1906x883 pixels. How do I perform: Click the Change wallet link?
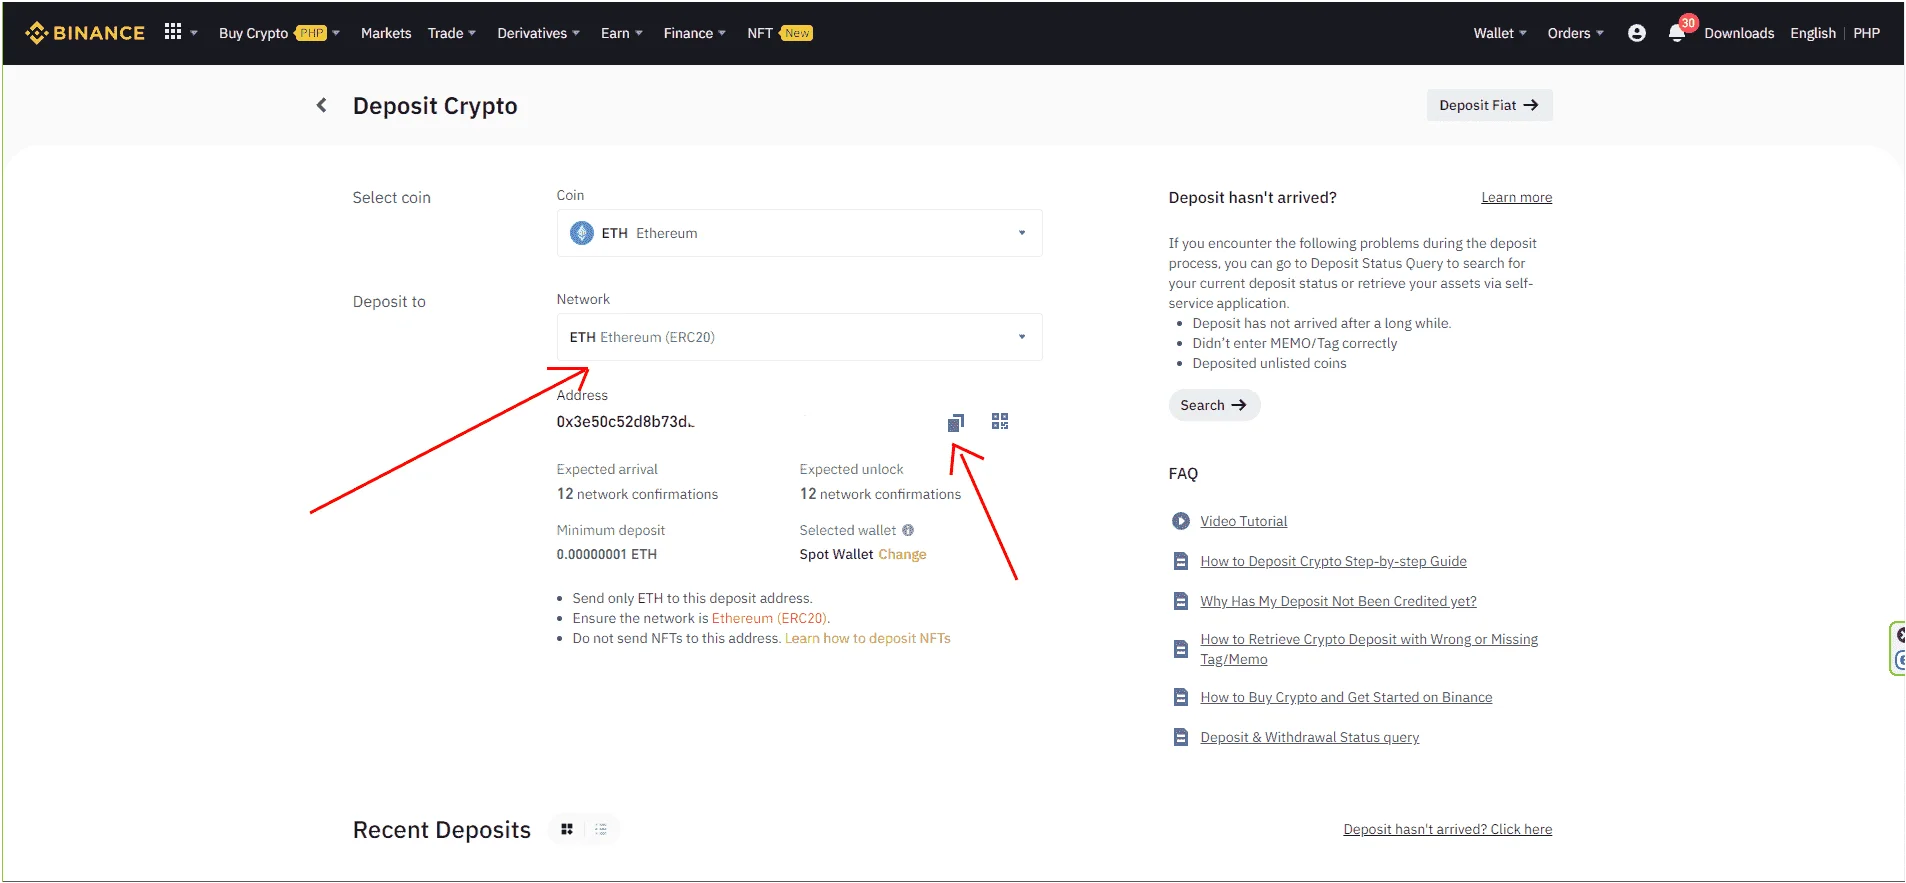(902, 554)
